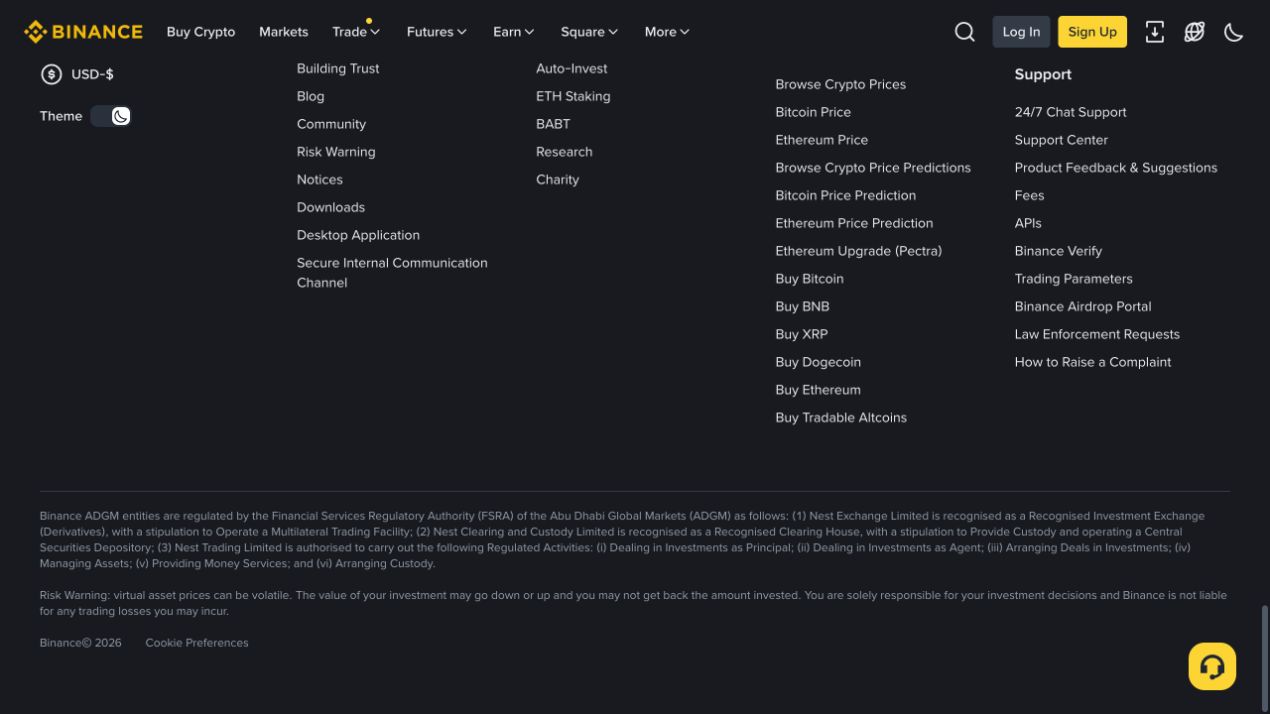Click the Log In button
Image resolution: width=1270 pixels, height=714 pixels.
click(1021, 32)
